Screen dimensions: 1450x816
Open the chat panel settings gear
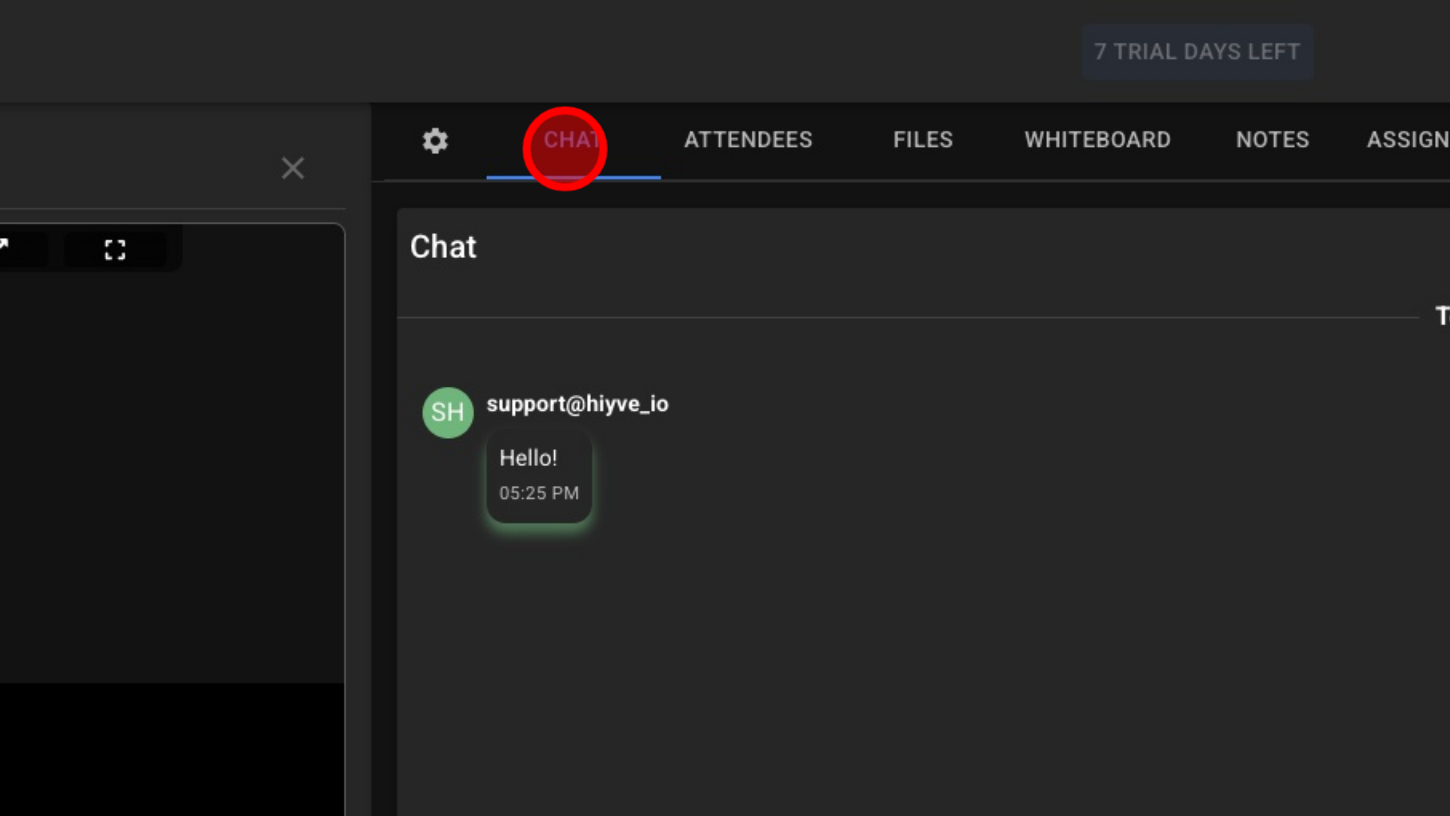[435, 141]
